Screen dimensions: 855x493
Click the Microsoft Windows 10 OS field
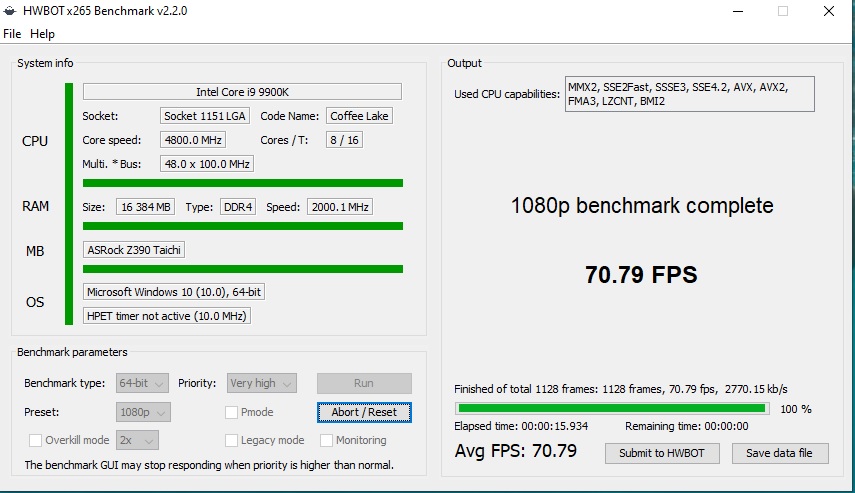pyautogui.click(x=174, y=292)
